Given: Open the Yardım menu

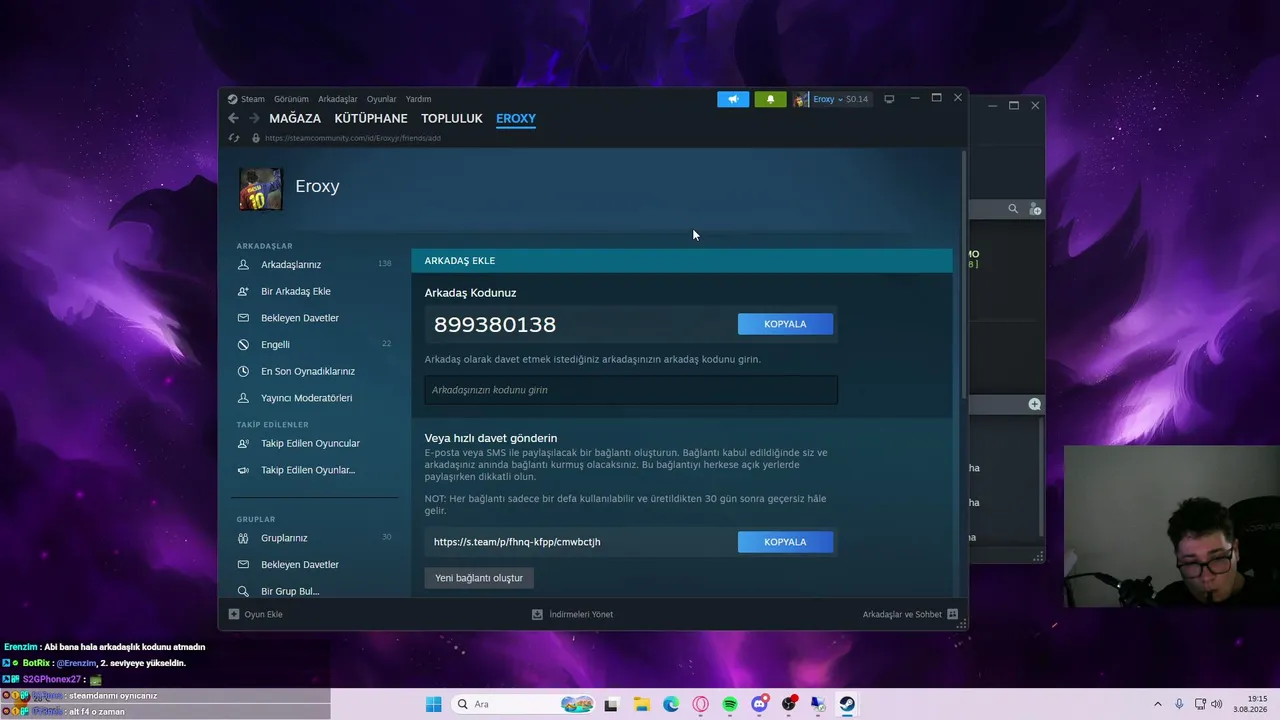Looking at the screenshot, I should (418, 99).
